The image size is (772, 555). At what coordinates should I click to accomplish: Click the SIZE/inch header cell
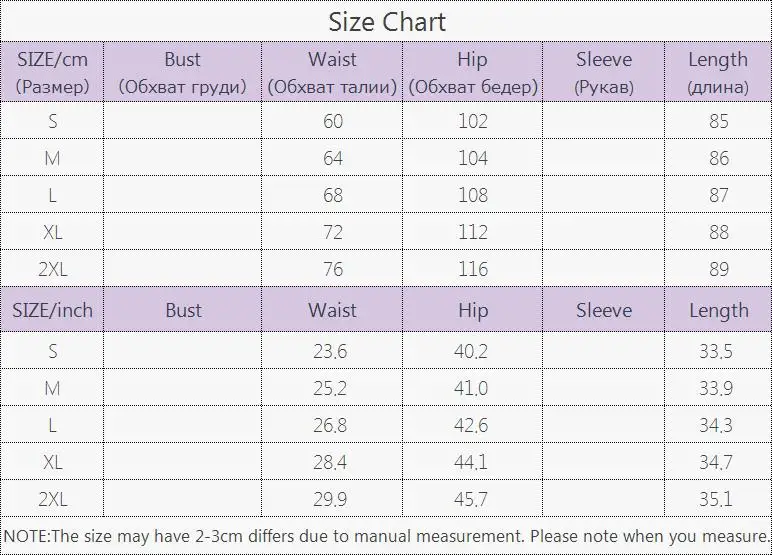(52, 310)
